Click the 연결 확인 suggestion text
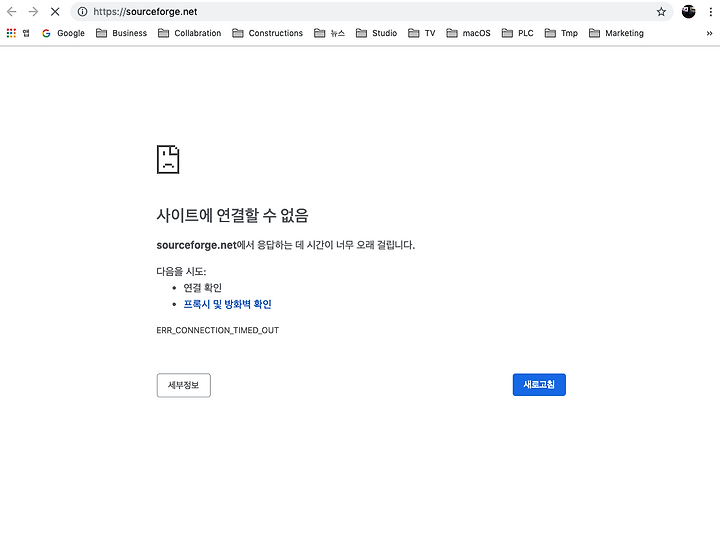This screenshot has height=535, width=720. pos(202,287)
